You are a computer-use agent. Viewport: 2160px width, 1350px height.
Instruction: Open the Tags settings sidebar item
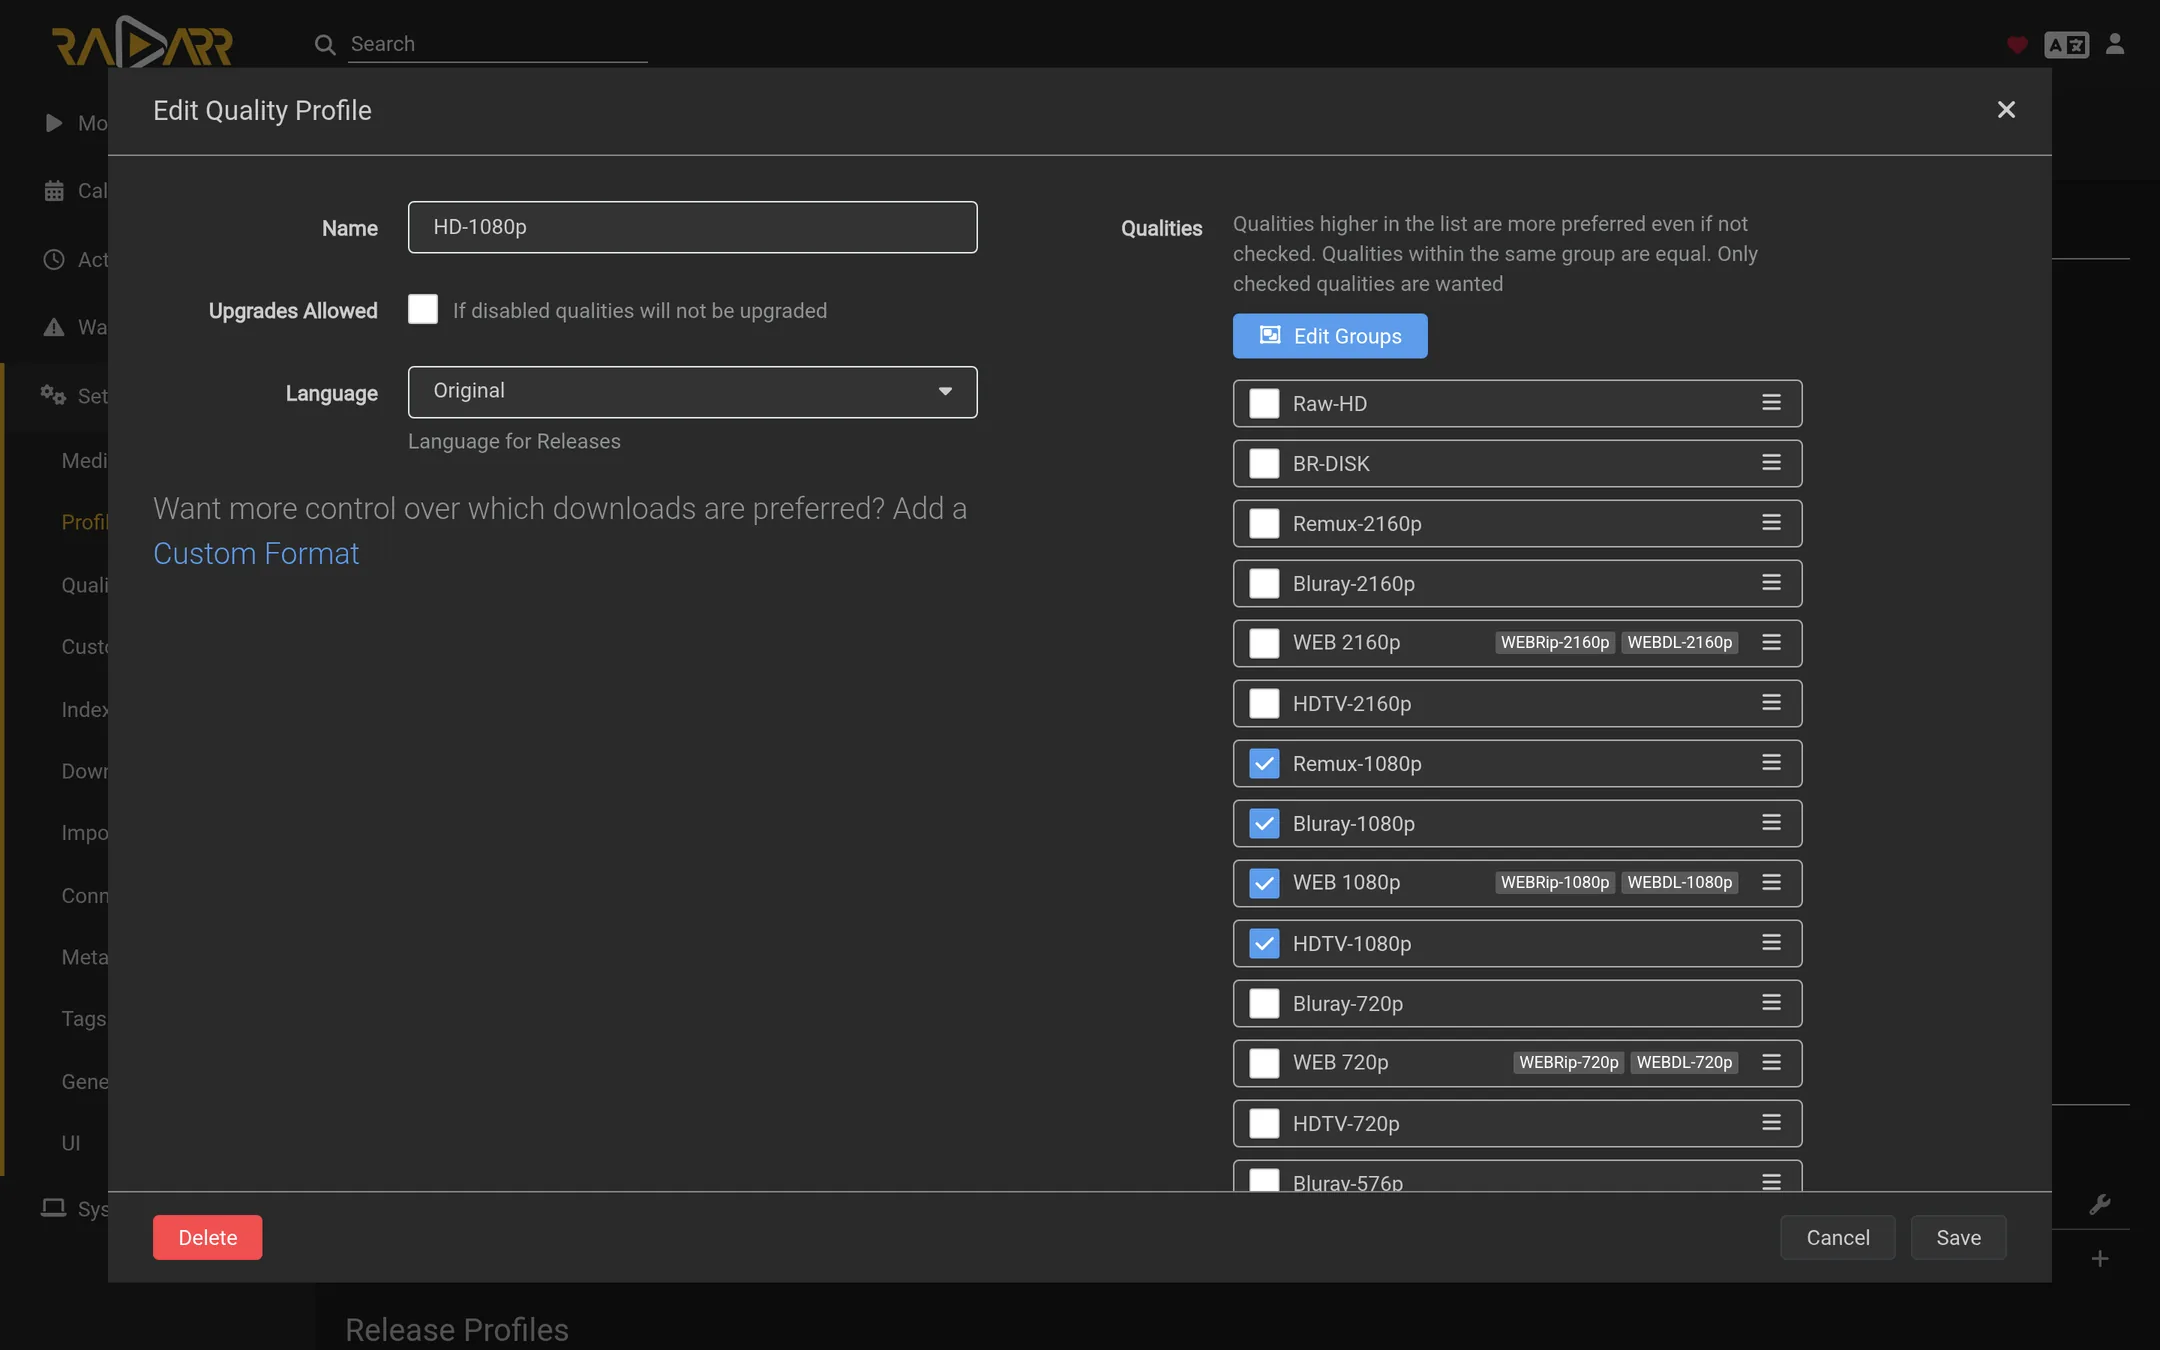pos(84,1018)
